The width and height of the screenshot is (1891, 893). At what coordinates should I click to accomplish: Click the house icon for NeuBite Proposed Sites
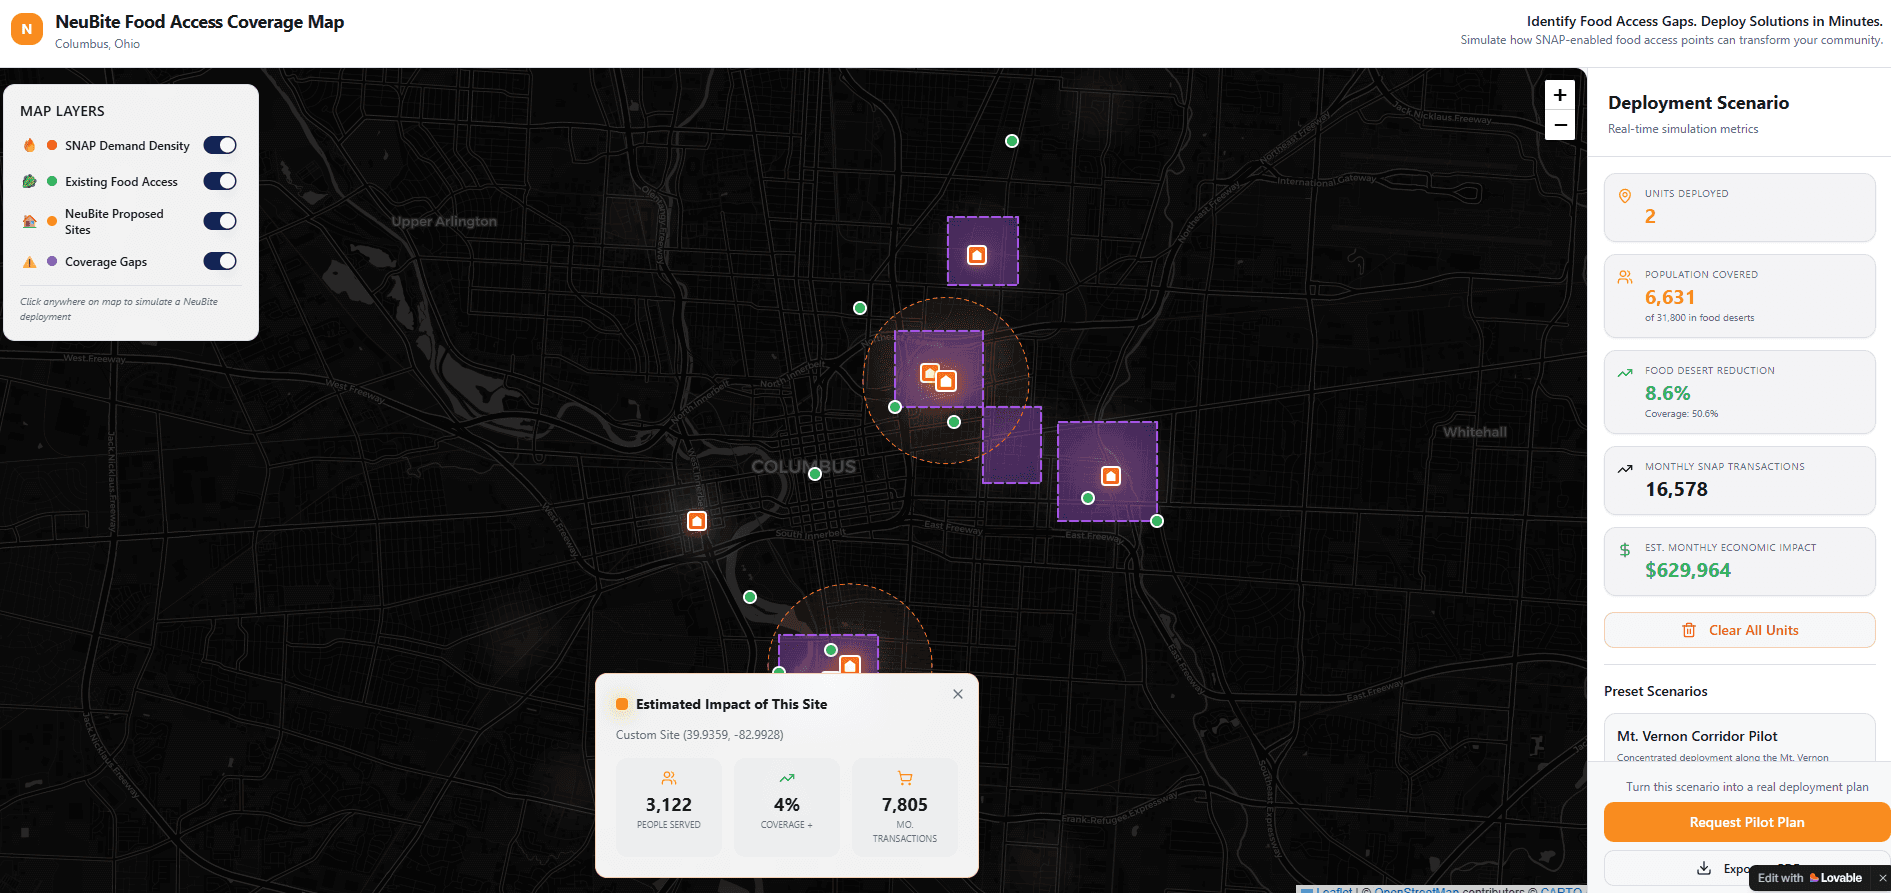point(30,221)
